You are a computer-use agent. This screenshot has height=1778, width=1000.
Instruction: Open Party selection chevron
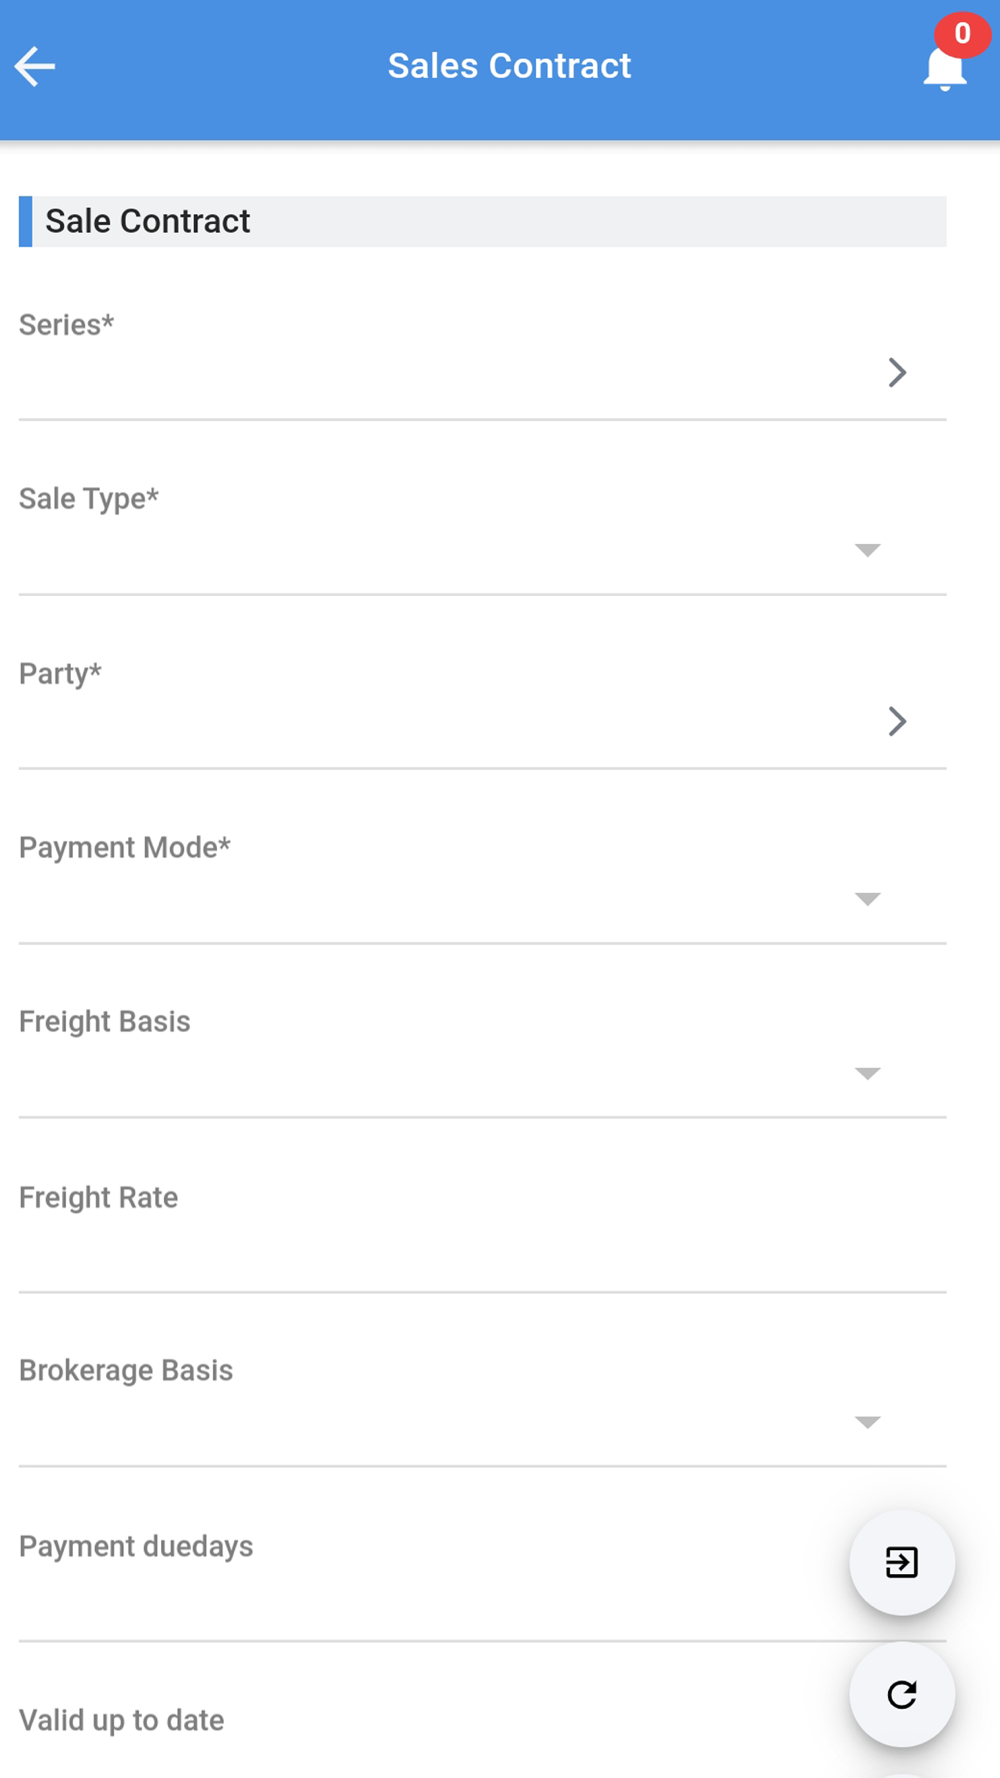[897, 721]
